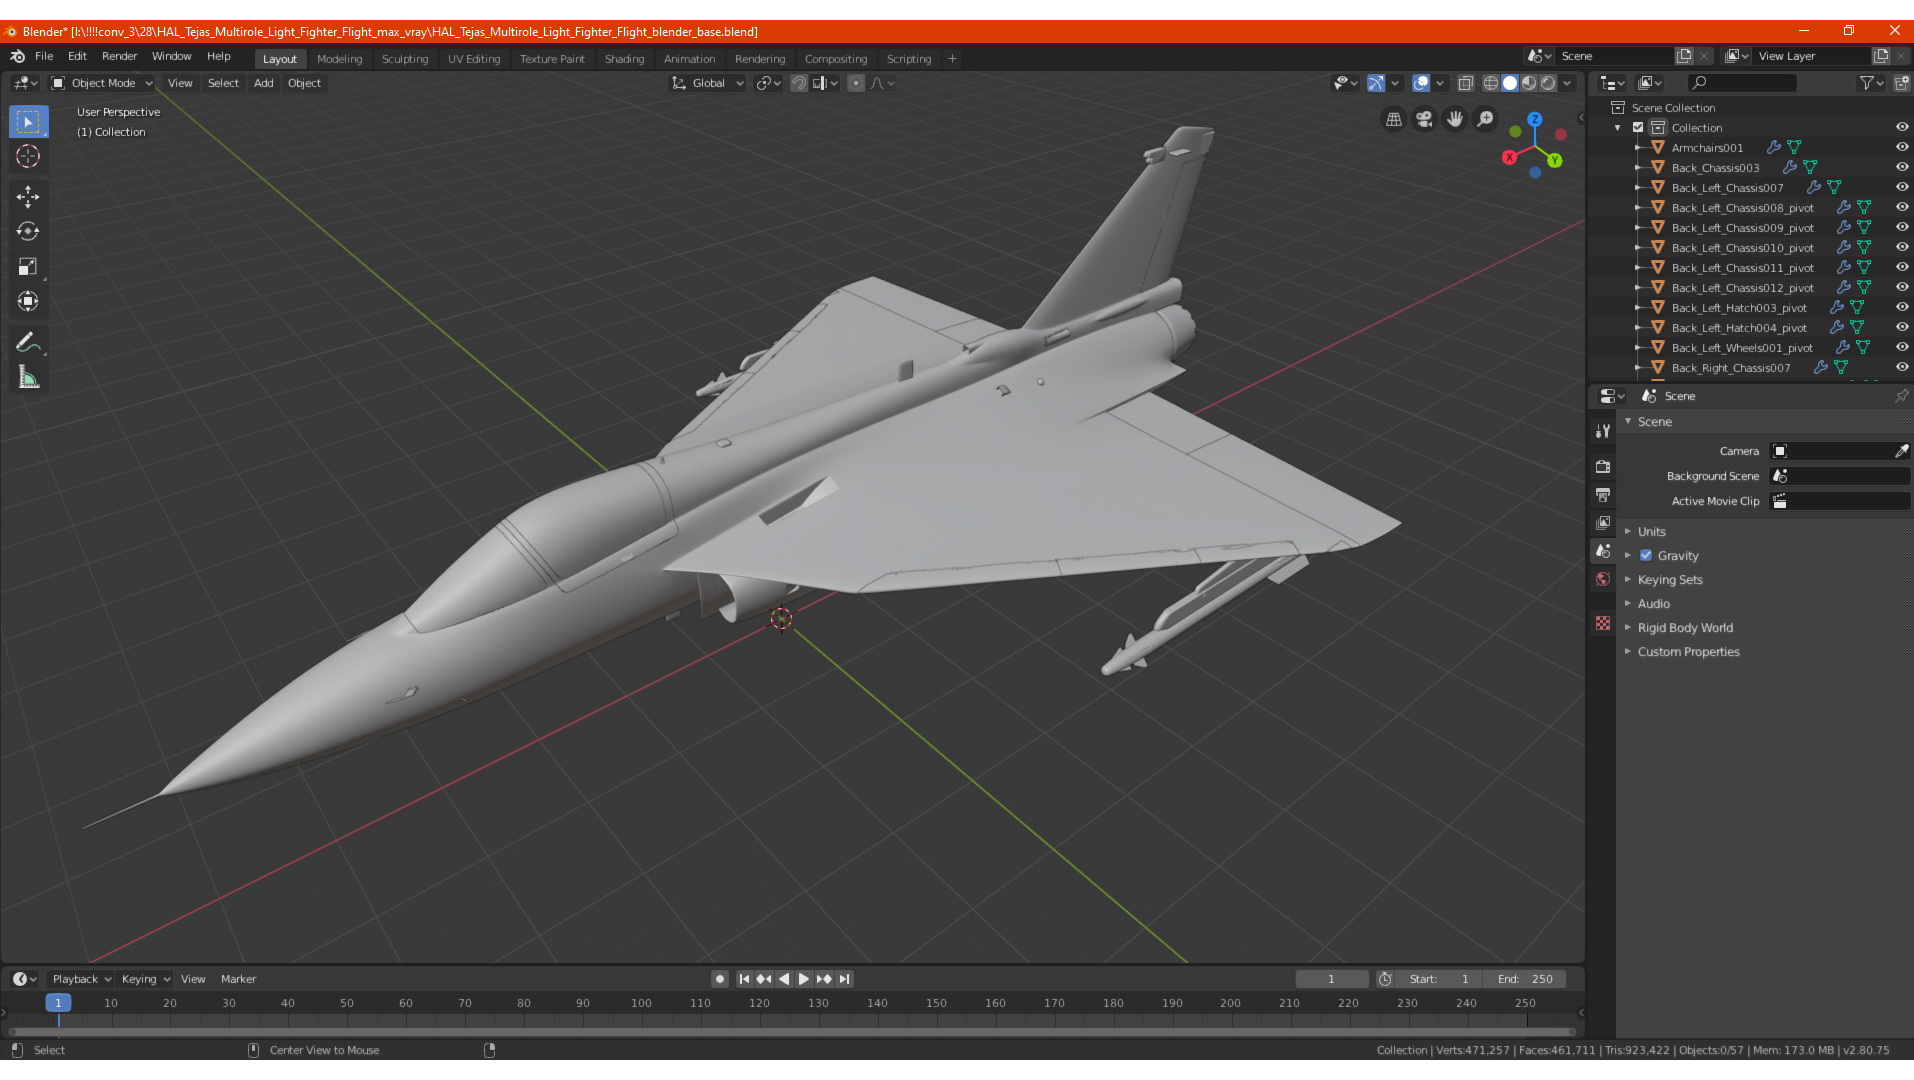Enable auto keying record button
The width and height of the screenshot is (1914, 1080).
[x=719, y=979]
